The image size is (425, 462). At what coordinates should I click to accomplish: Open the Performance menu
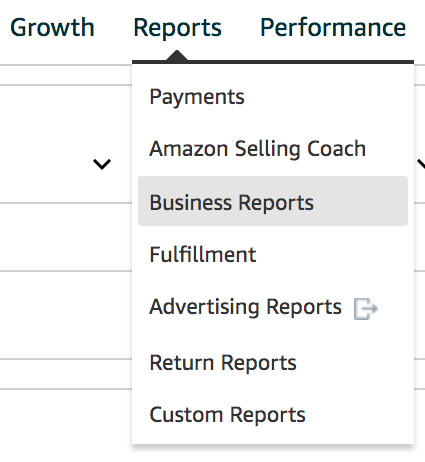pos(333,27)
